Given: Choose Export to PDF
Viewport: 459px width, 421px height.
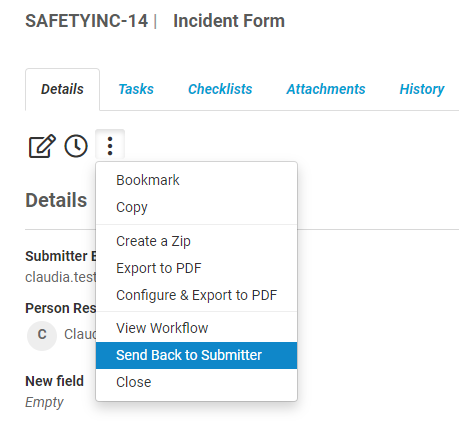Looking at the screenshot, I should tap(196, 268).
